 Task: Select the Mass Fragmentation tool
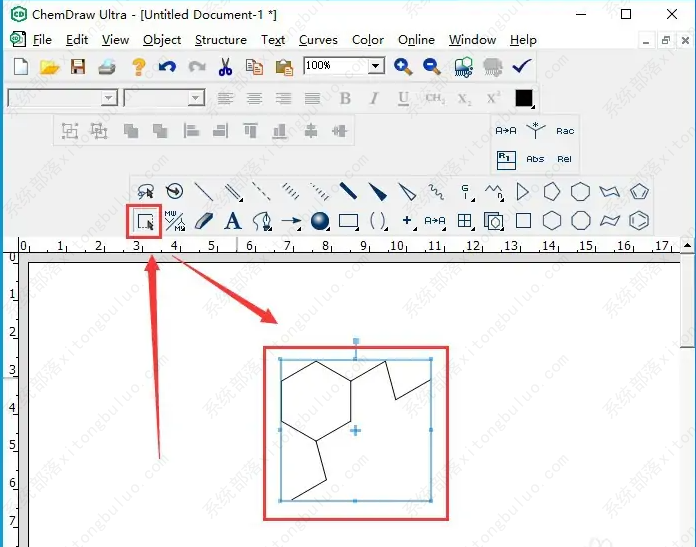pyautogui.click(x=174, y=221)
